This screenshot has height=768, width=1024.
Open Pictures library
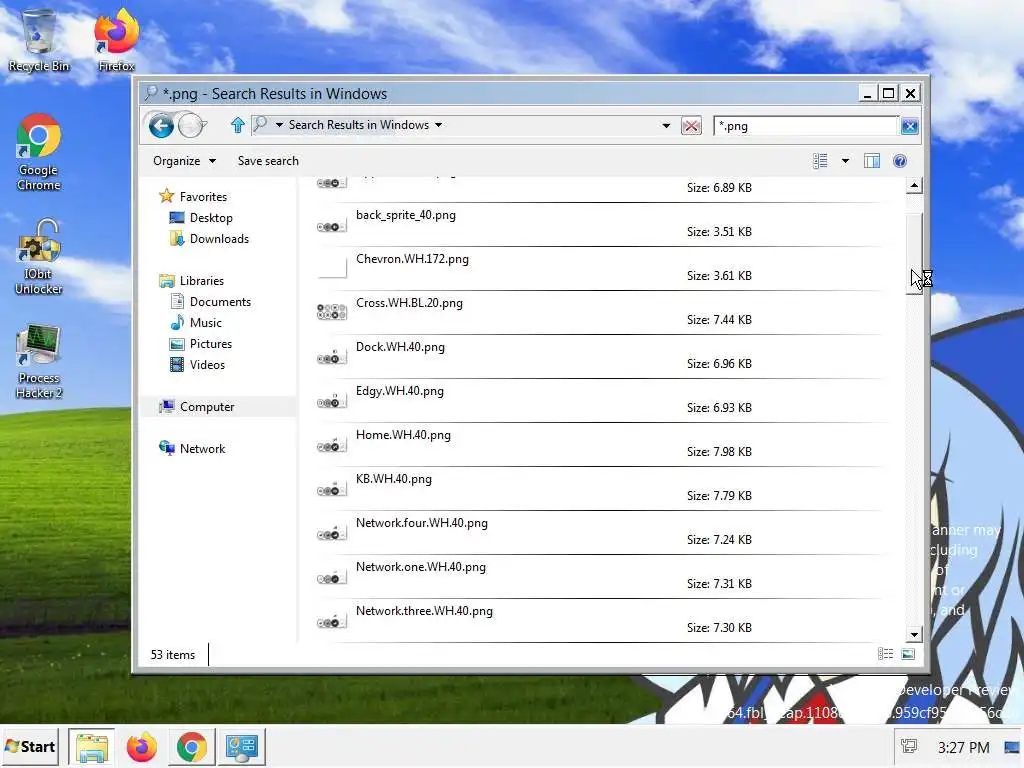210,344
